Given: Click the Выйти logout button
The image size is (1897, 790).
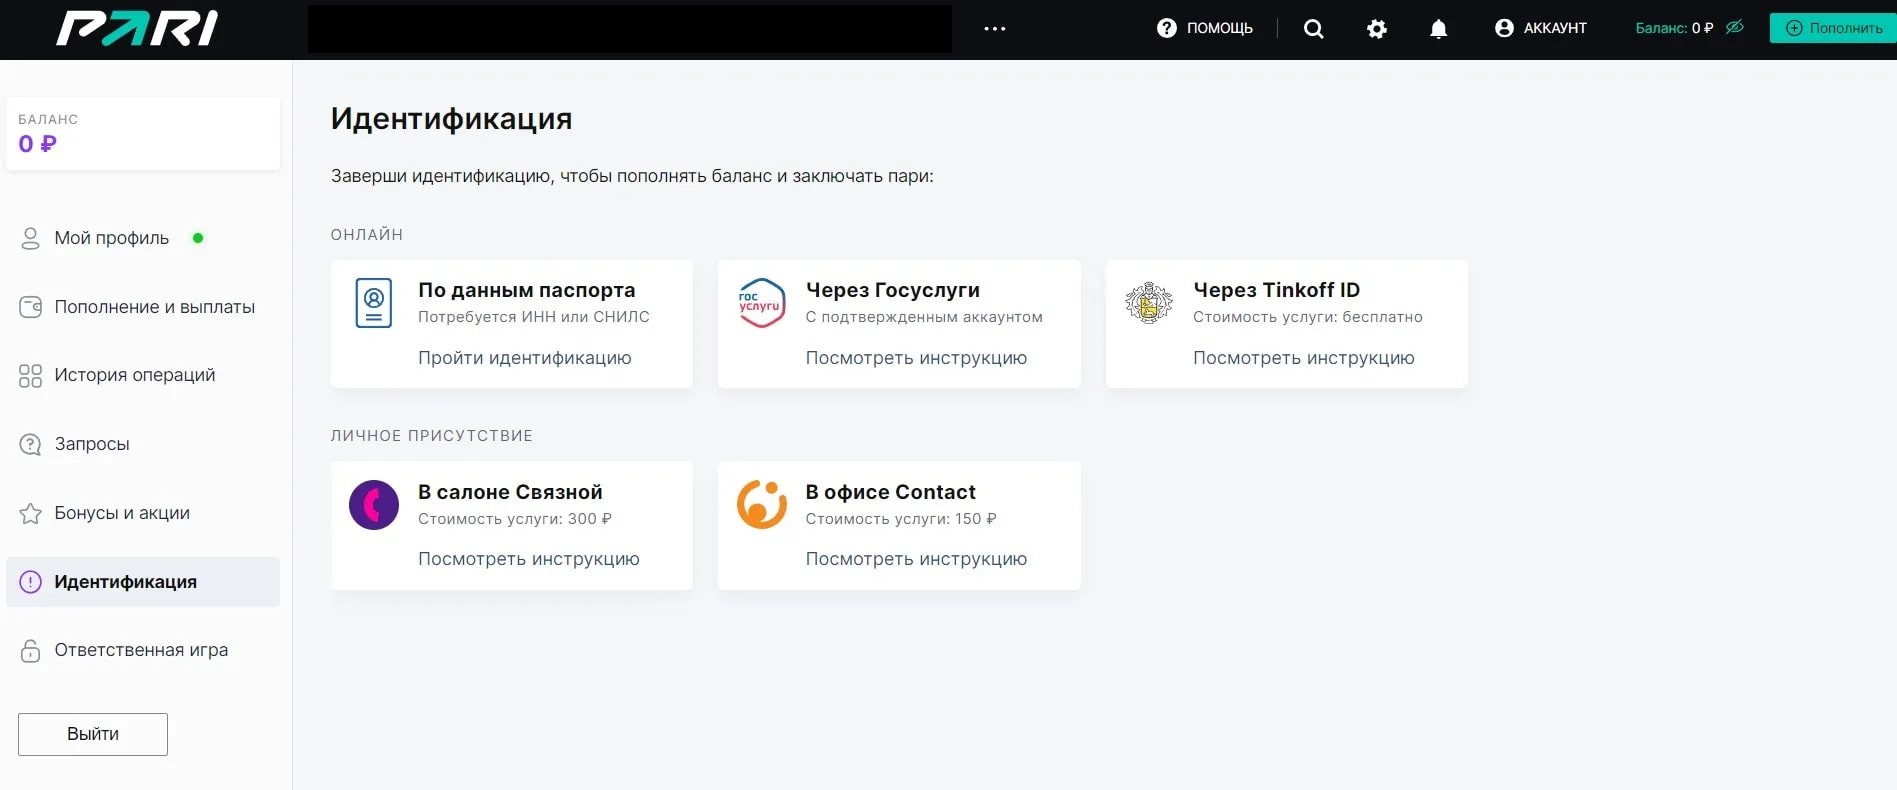Looking at the screenshot, I should click(93, 734).
